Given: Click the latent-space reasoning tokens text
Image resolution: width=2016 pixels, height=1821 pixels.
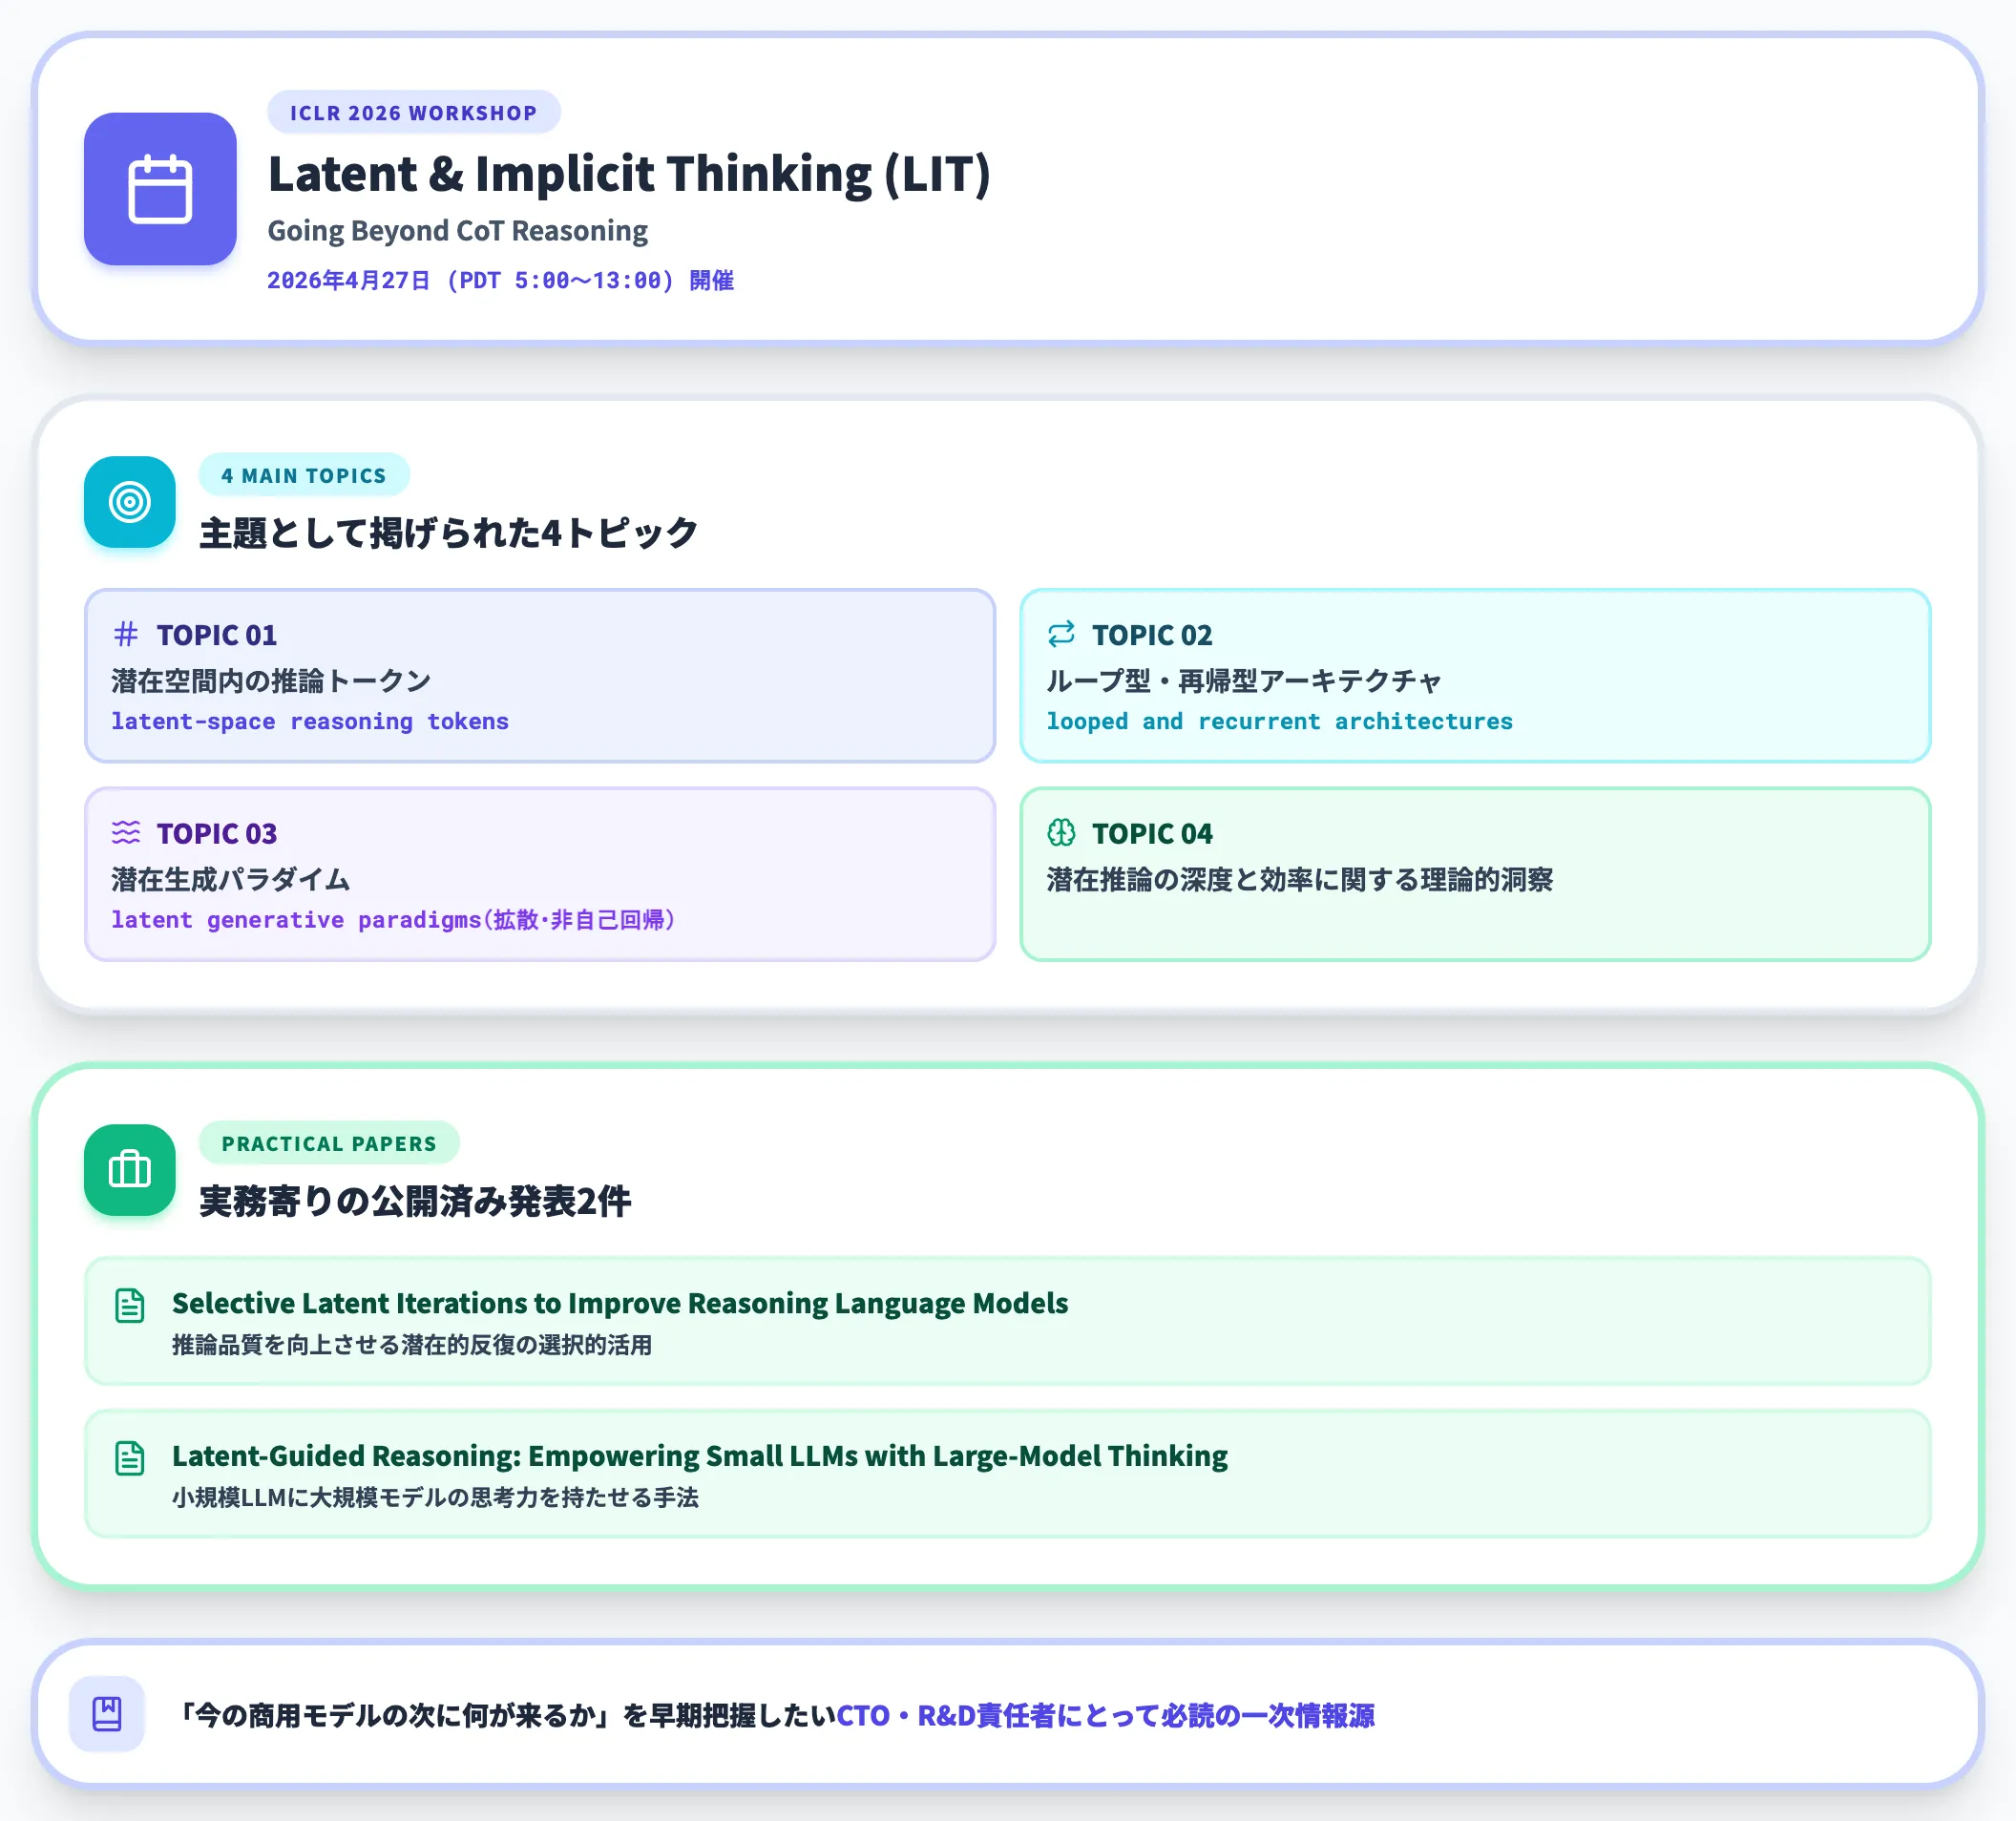Looking at the screenshot, I should click(310, 721).
